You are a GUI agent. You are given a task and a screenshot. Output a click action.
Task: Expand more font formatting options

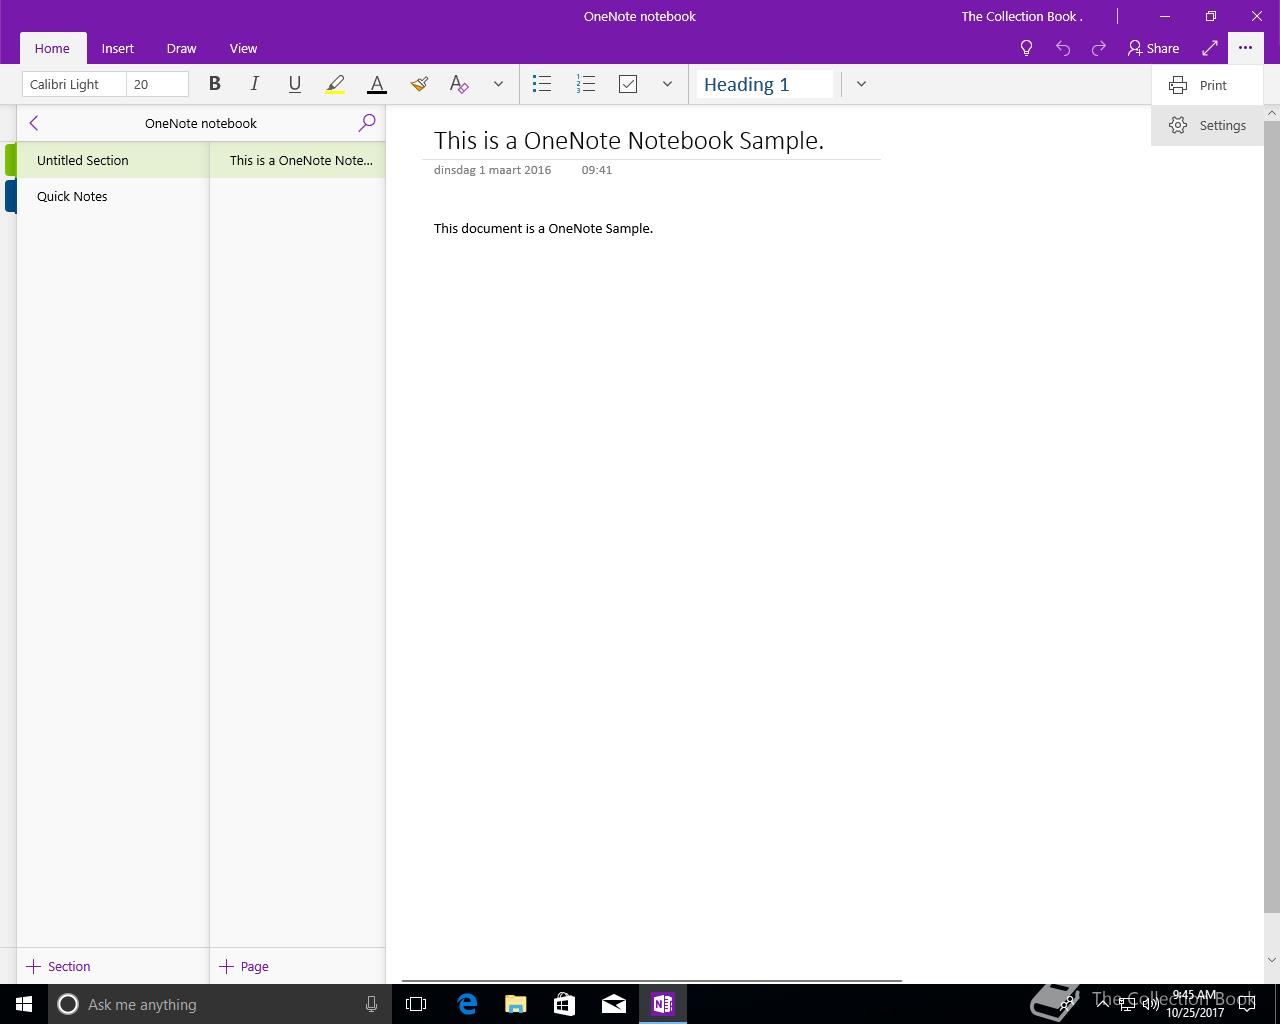(x=498, y=84)
